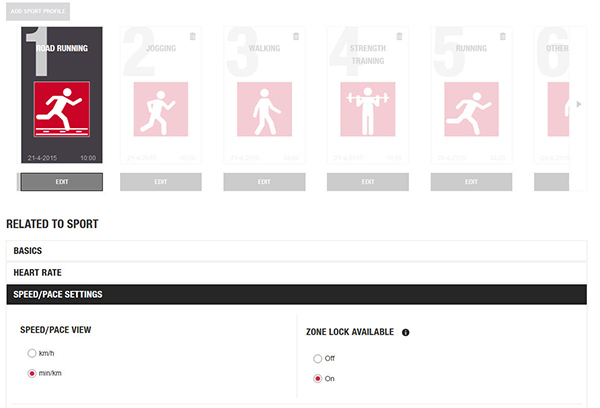Select the Walking sport profile icon
This screenshot has height=408, width=600.
264,109
